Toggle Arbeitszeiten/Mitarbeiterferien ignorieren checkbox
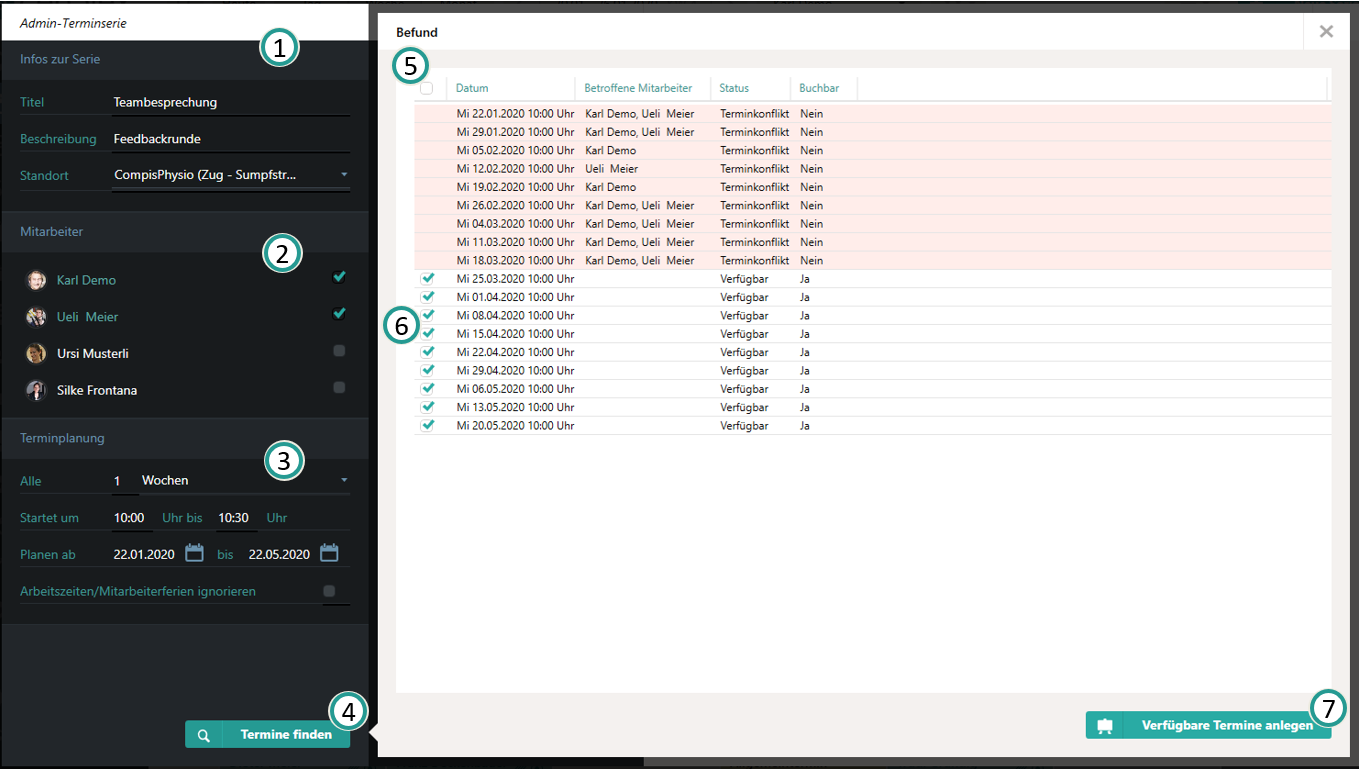Viewport: 1359px width, 770px height. point(329,591)
